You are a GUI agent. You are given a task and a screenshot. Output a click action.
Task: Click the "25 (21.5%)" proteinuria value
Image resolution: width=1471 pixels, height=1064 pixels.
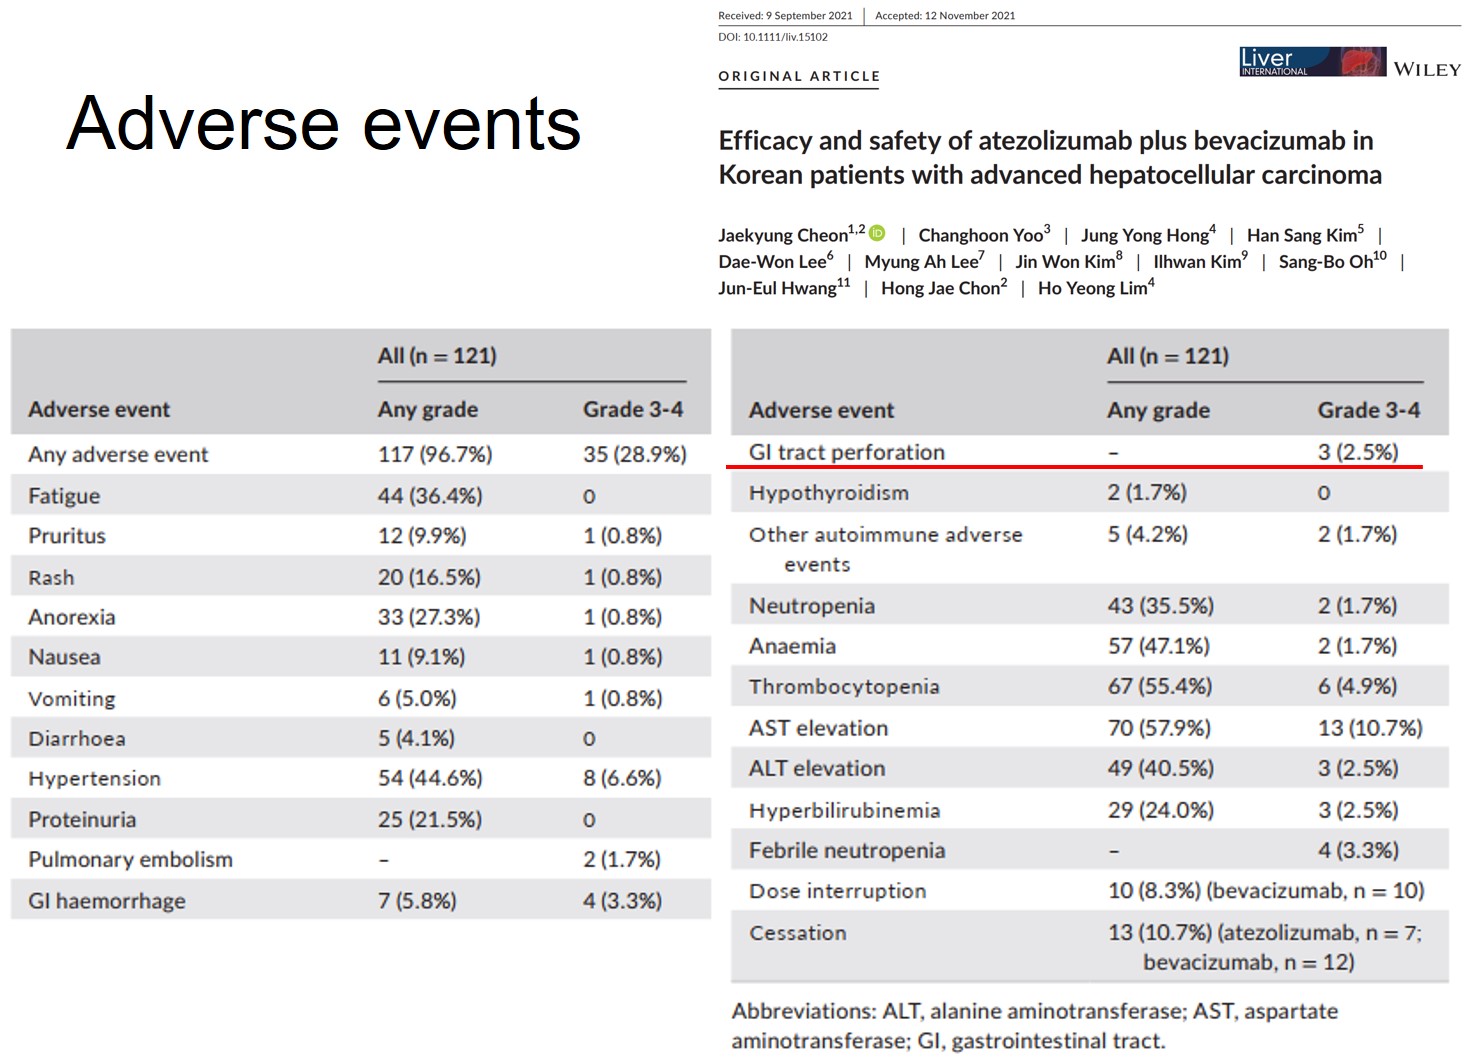pyautogui.click(x=430, y=820)
